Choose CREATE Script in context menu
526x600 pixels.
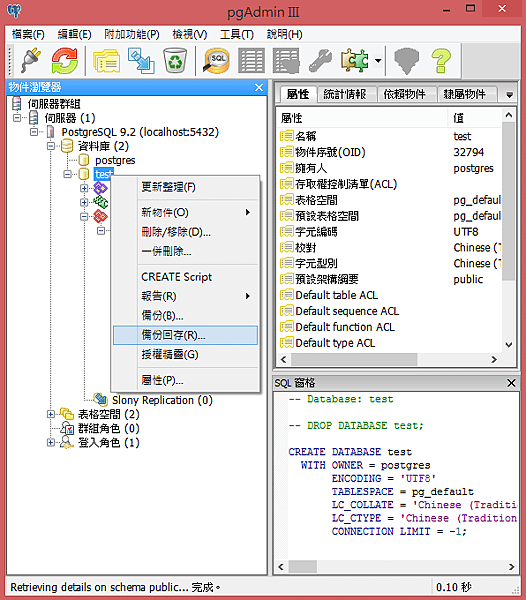point(185,277)
